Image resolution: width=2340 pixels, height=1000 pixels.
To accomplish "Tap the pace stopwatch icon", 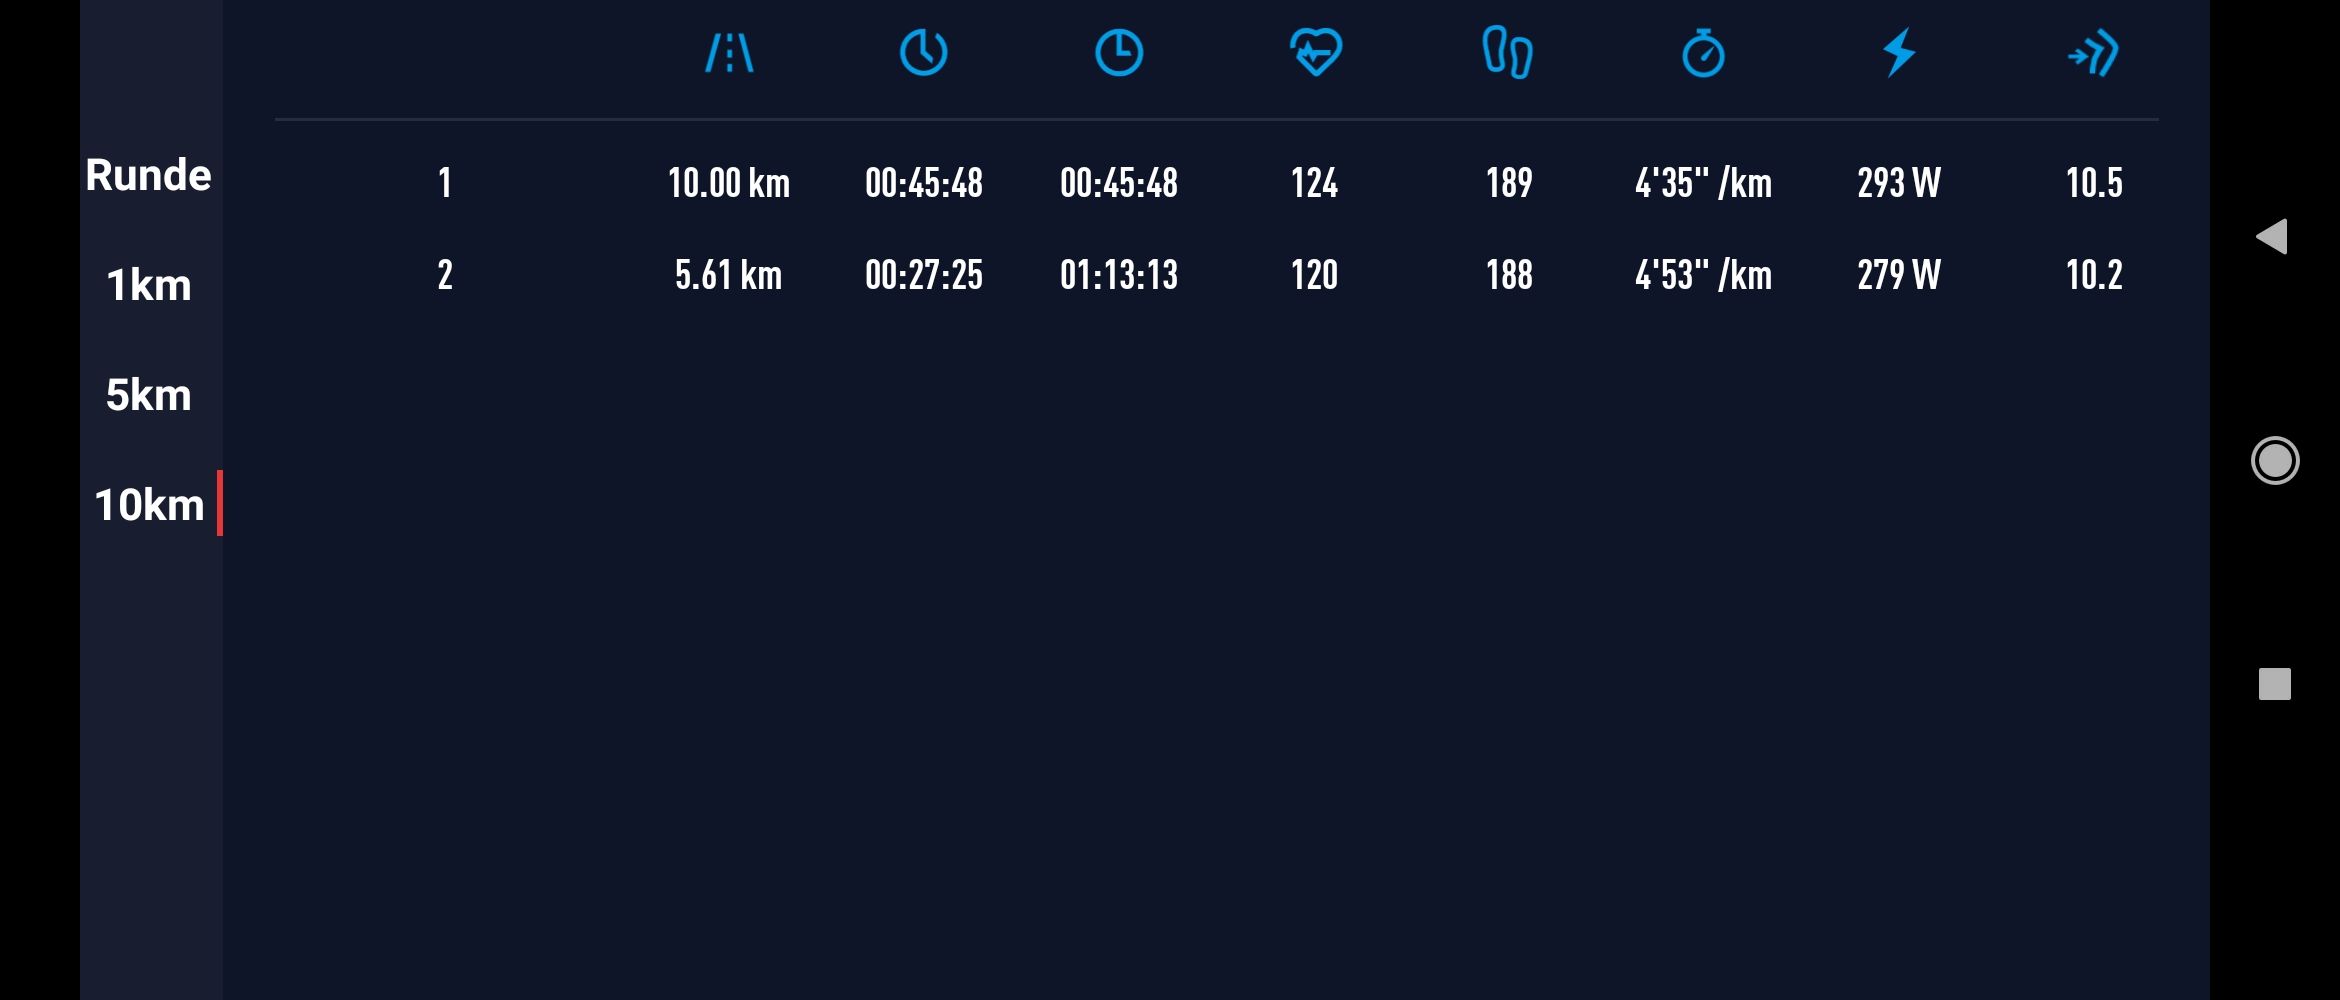I will tap(1703, 53).
